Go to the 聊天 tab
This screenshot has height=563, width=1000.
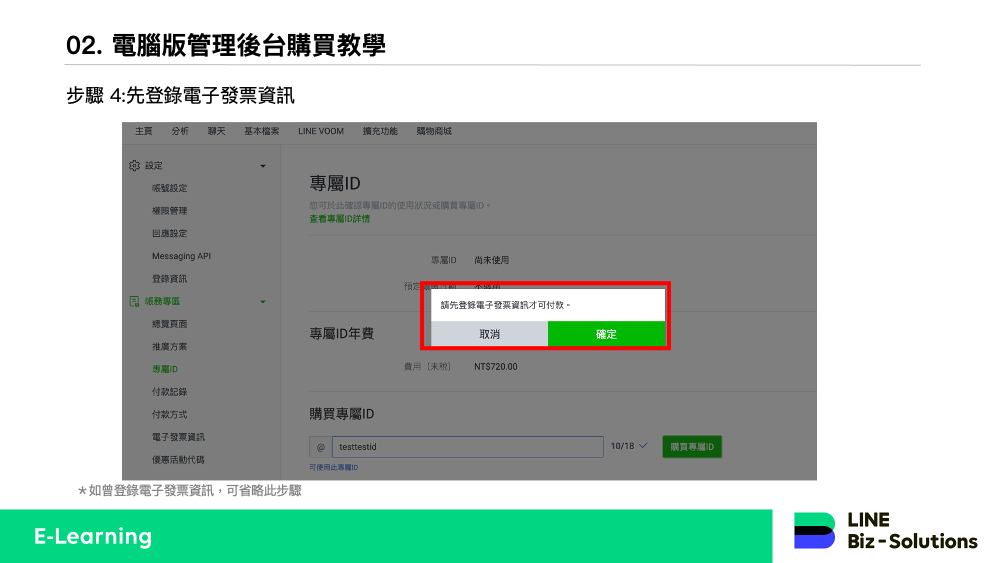click(x=216, y=131)
